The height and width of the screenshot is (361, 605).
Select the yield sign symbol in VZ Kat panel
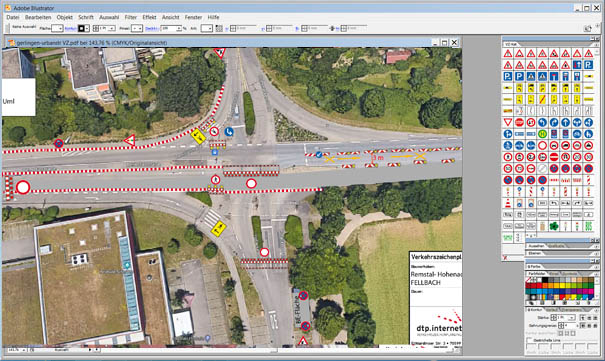click(508, 123)
